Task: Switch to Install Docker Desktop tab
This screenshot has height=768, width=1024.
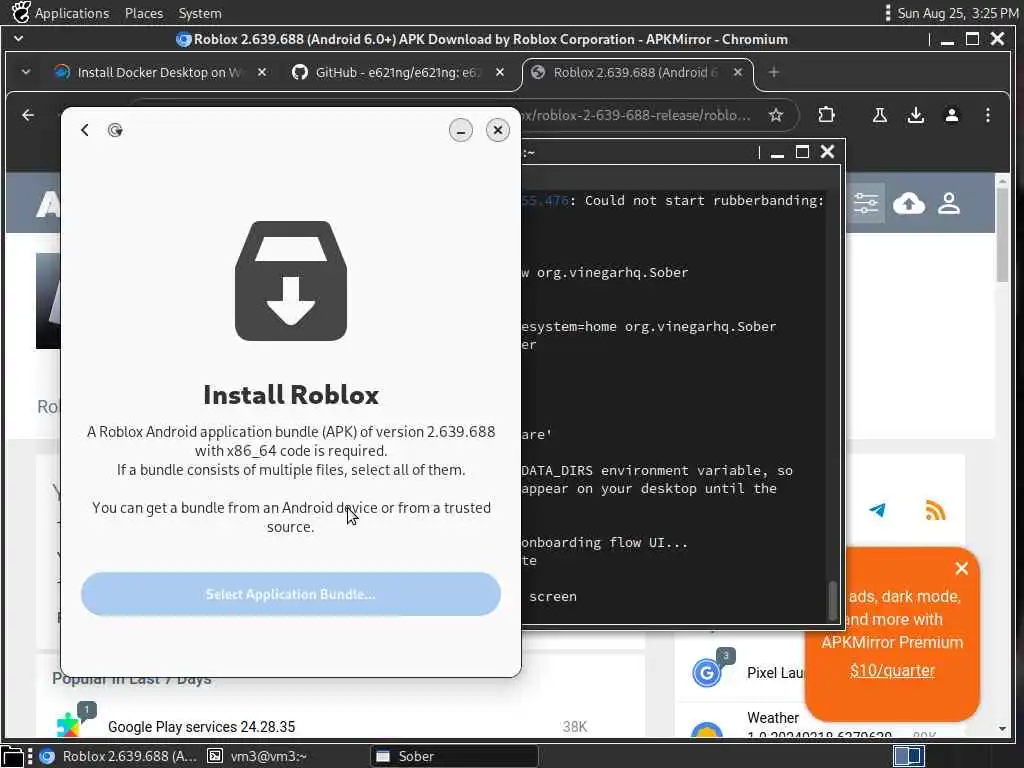Action: (x=158, y=72)
